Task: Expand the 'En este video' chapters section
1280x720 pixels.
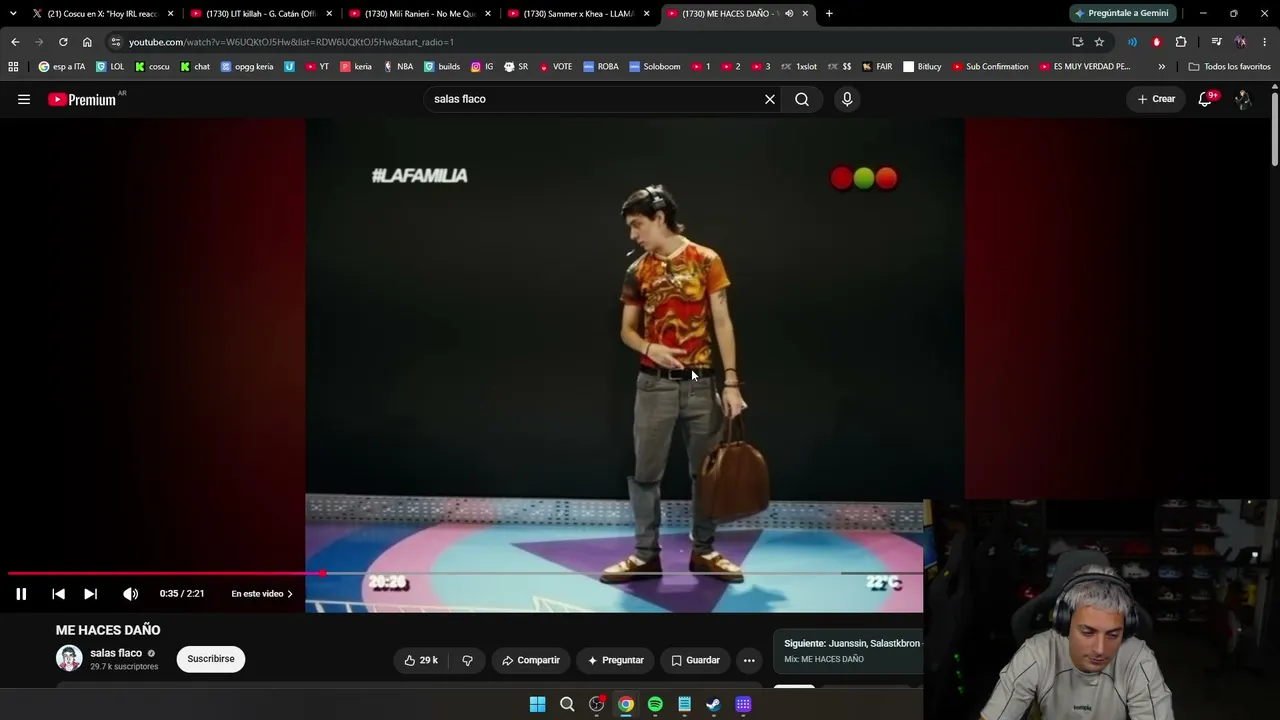Action: point(262,594)
